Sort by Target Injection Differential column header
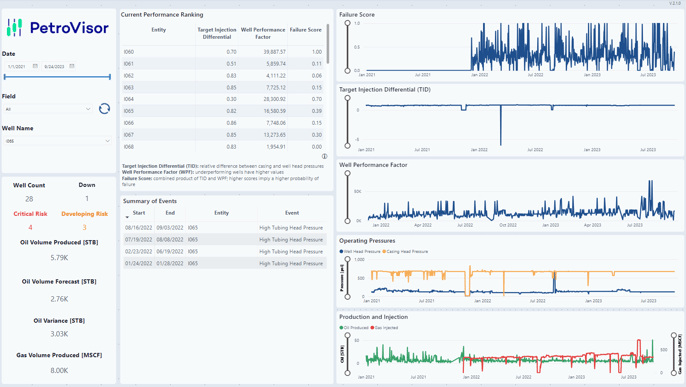This screenshot has width=686, height=387. (217, 33)
